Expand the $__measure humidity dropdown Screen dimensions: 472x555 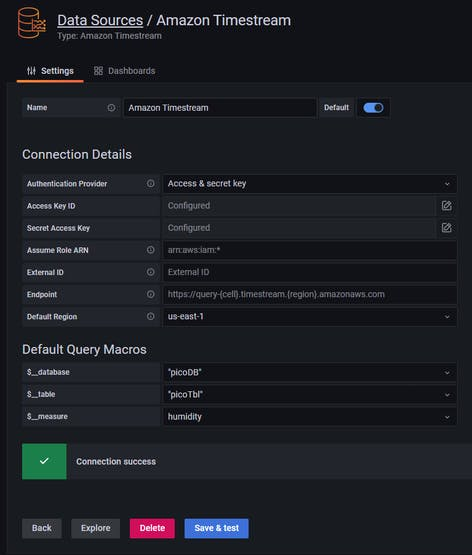click(310, 417)
